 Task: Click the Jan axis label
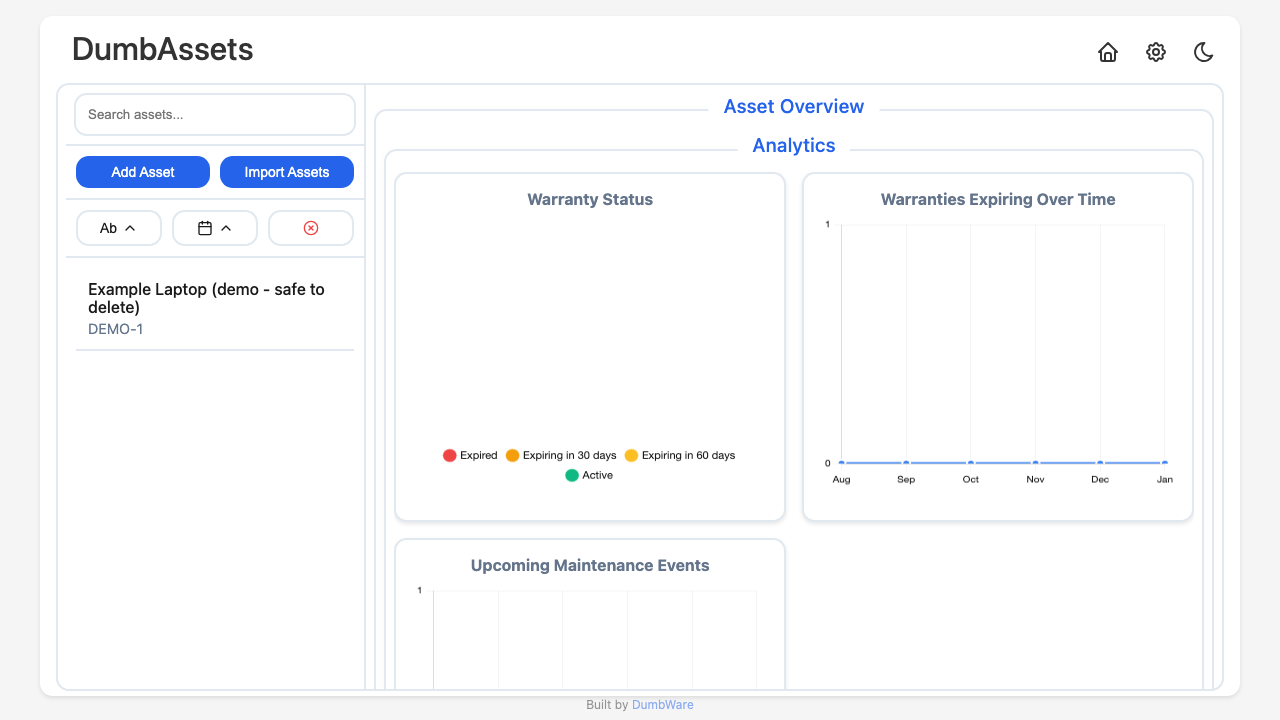(x=1165, y=480)
